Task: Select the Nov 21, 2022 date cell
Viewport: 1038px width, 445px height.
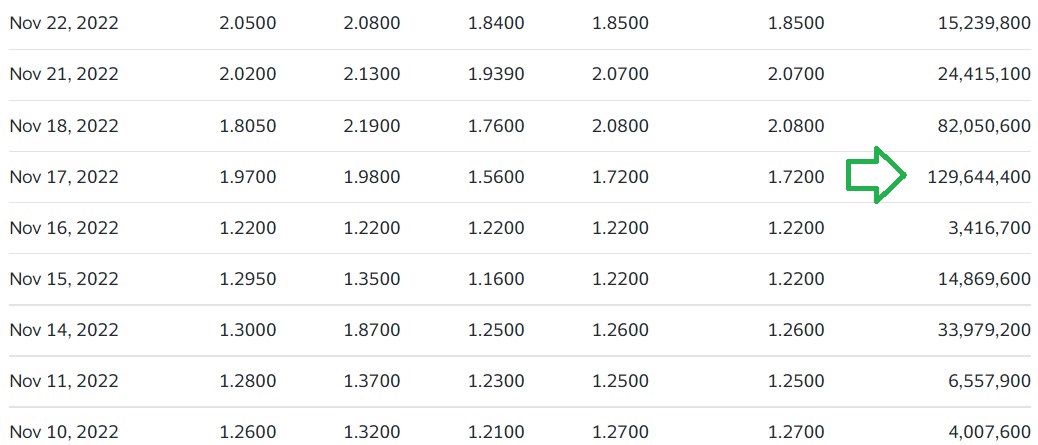Action: click(x=64, y=74)
